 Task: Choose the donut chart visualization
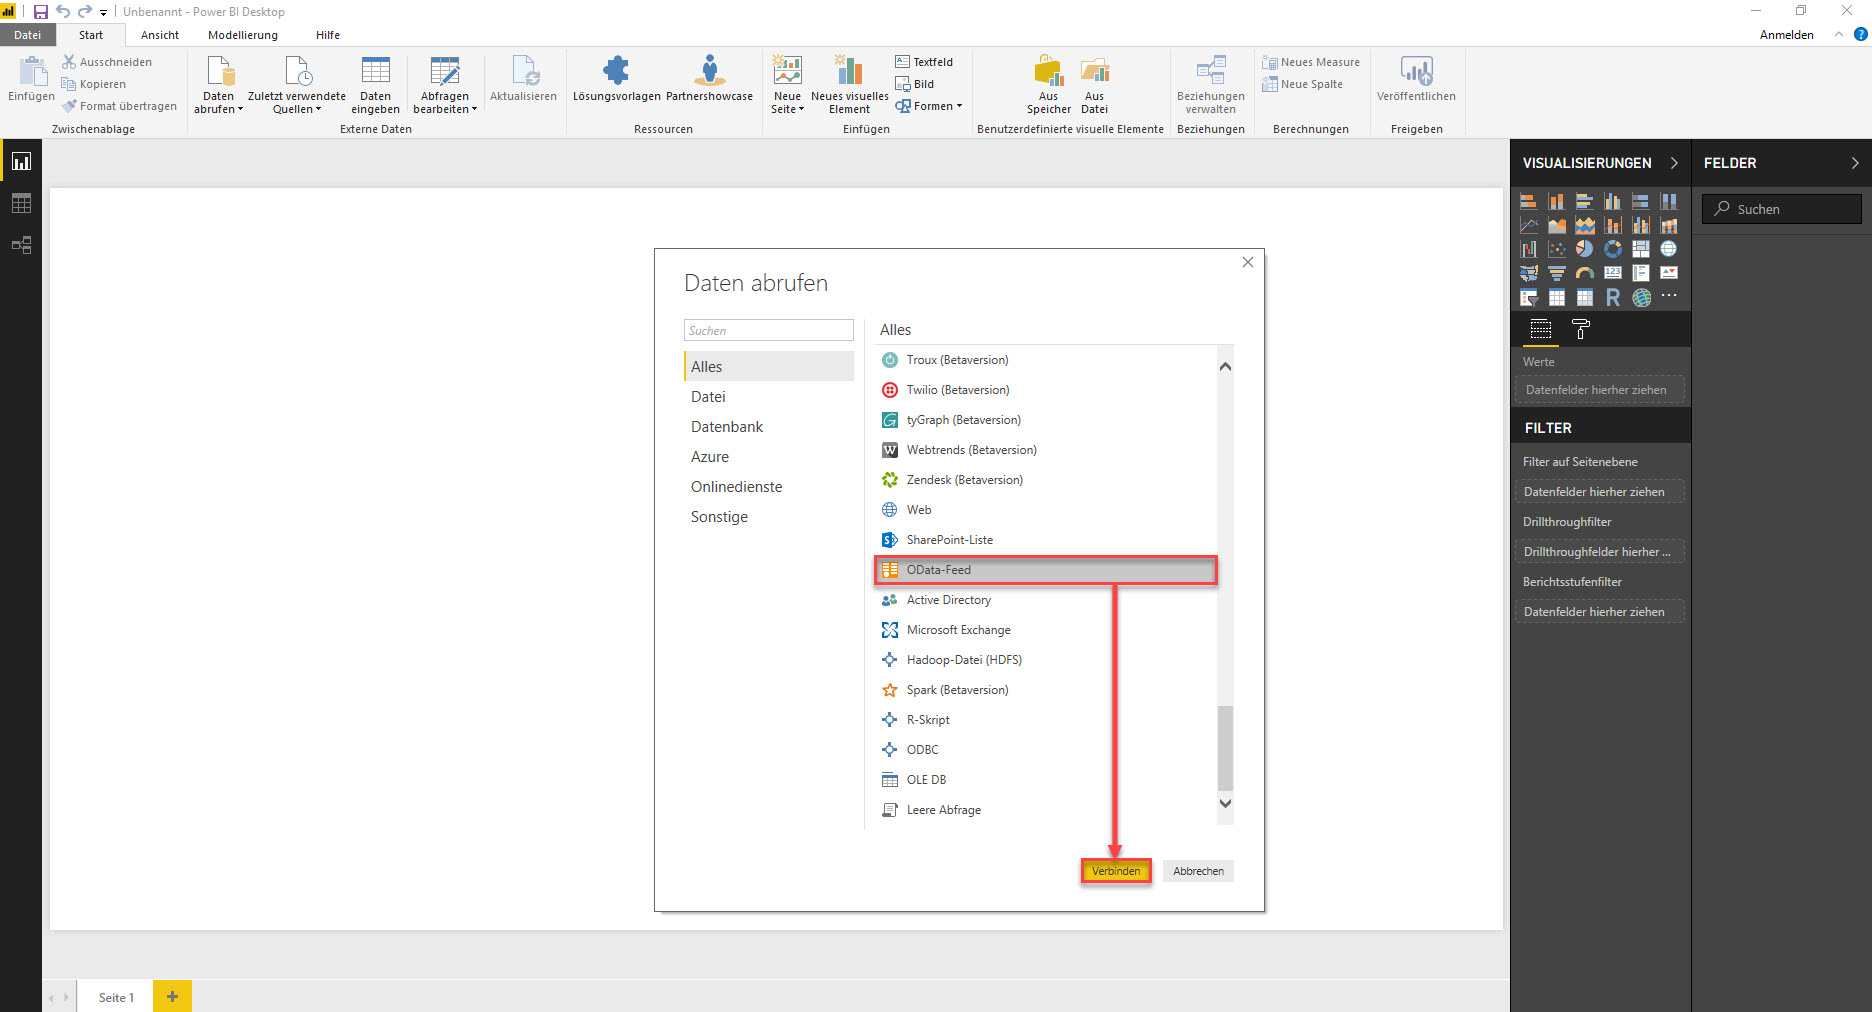pyautogui.click(x=1612, y=249)
